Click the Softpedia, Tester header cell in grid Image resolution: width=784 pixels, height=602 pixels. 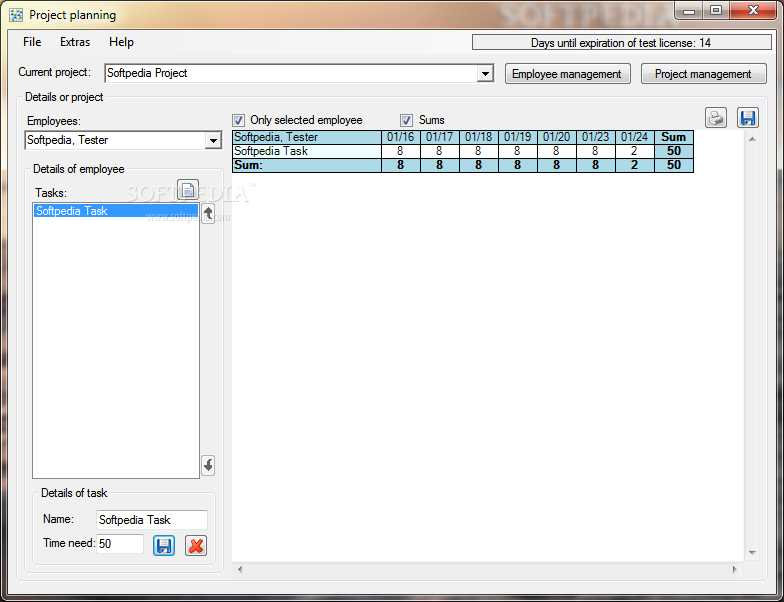tap(307, 137)
